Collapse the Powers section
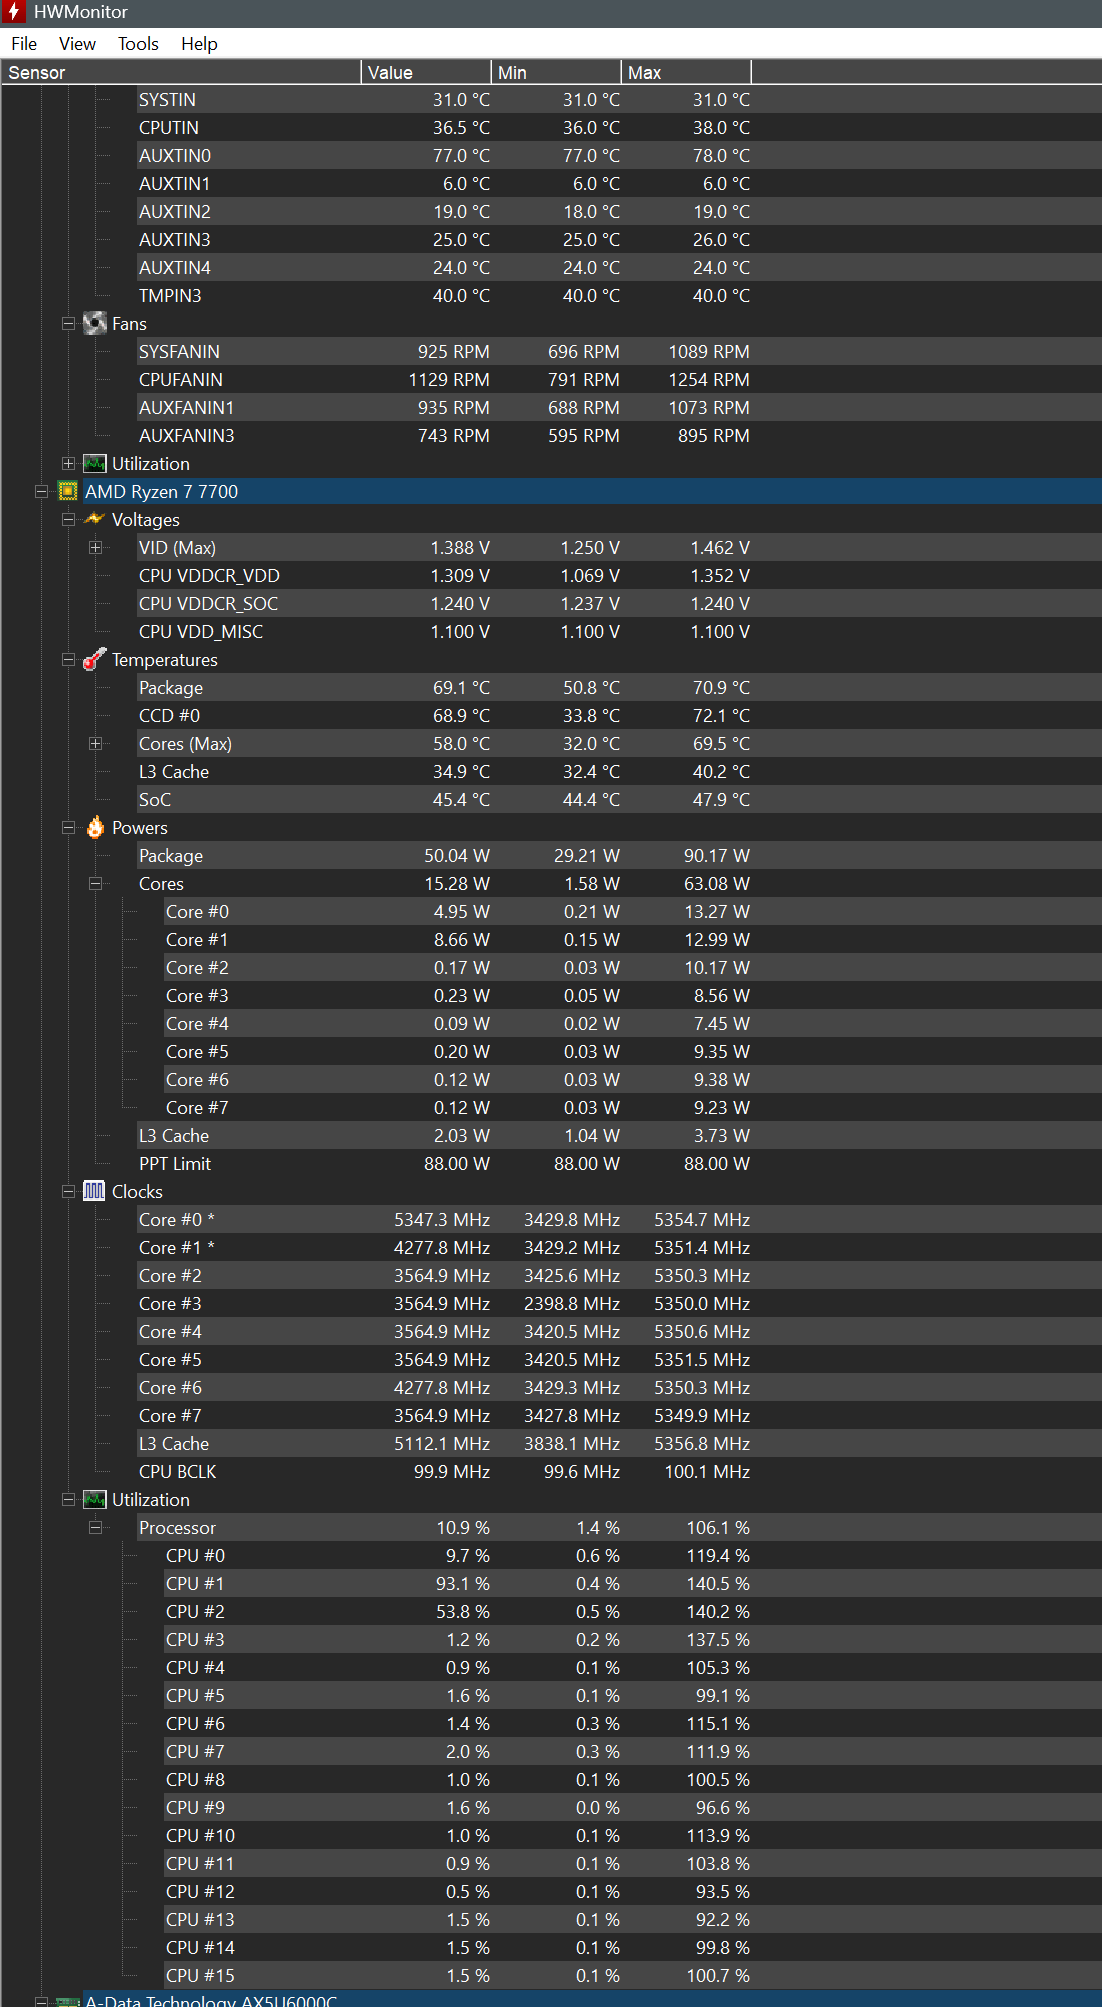 point(68,827)
